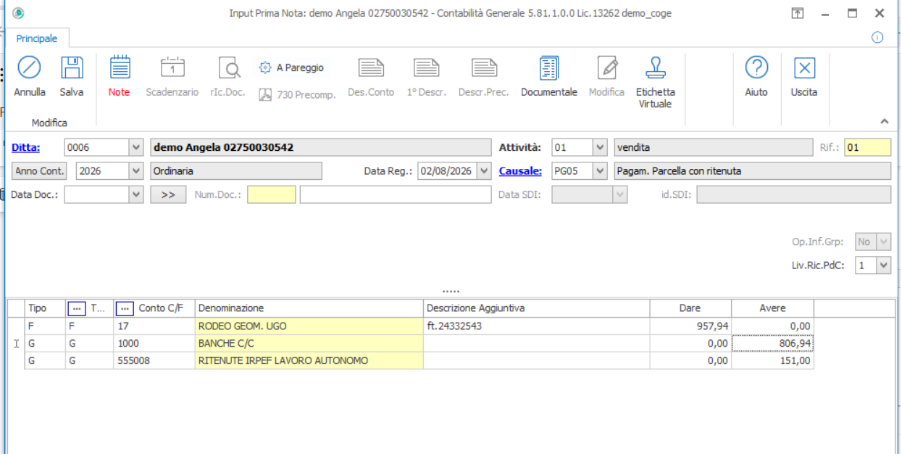The width and height of the screenshot is (901, 454).
Task: Click the Rif. input field
Action: tap(868, 148)
